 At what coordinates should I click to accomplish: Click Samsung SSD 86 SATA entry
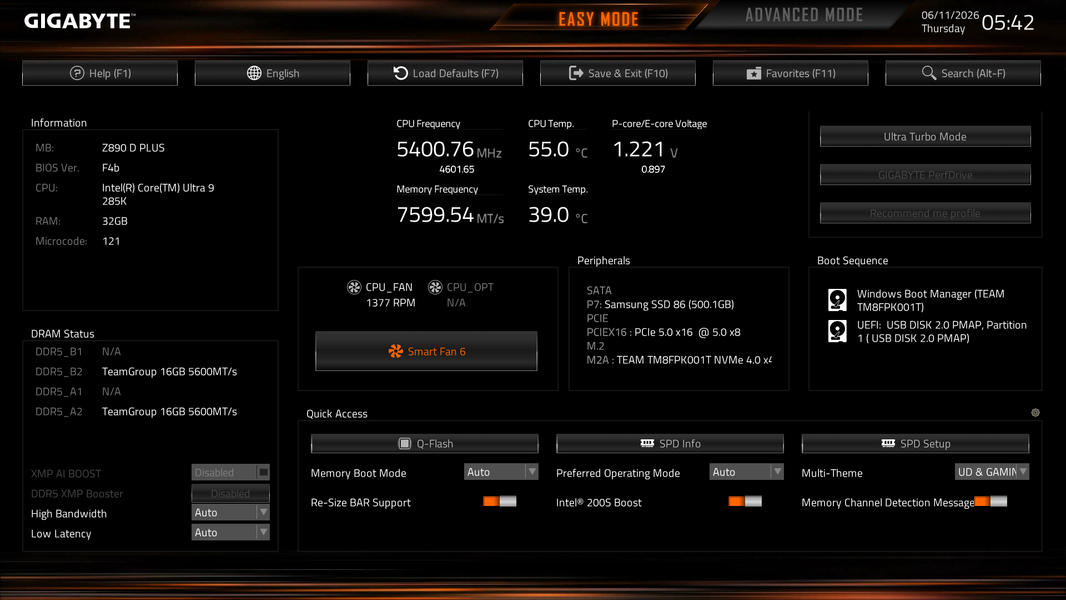click(x=660, y=304)
